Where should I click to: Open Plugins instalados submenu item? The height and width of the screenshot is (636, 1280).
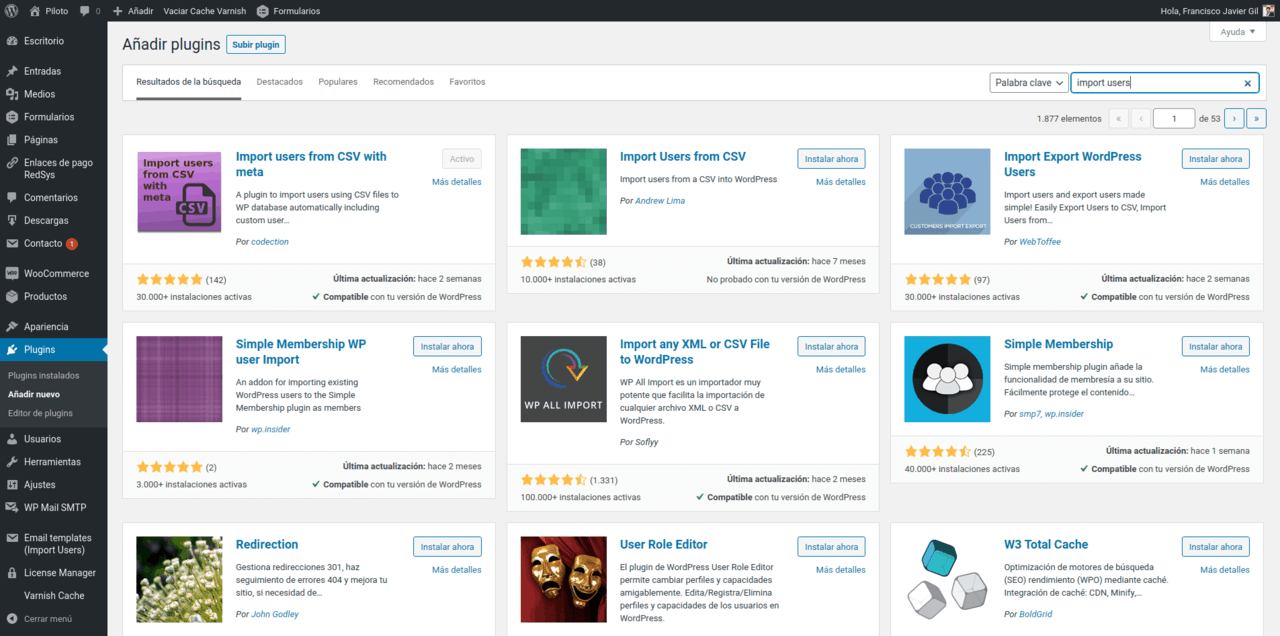tap(44, 376)
